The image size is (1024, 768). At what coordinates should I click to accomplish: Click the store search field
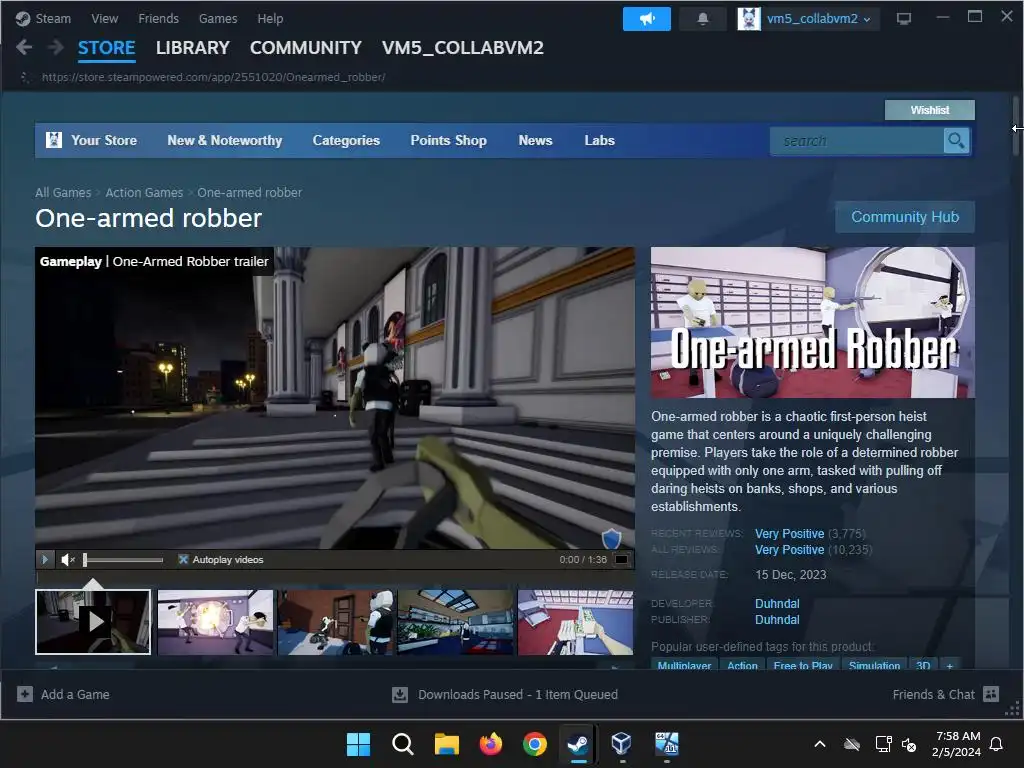pyautogui.click(x=857, y=140)
